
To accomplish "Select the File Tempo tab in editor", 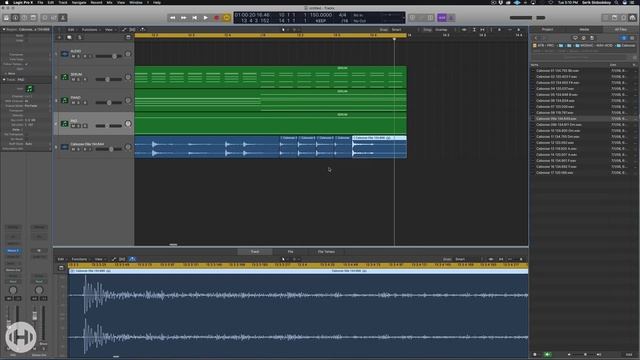I will click(326, 252).
